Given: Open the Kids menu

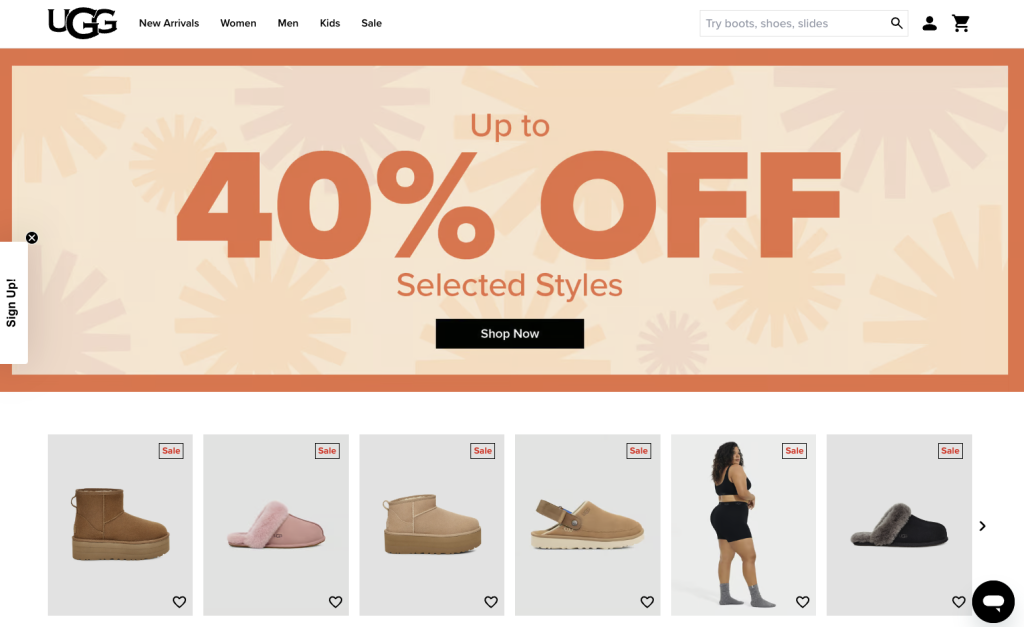Looking at the screenshot, I should [x=330, y=24].
